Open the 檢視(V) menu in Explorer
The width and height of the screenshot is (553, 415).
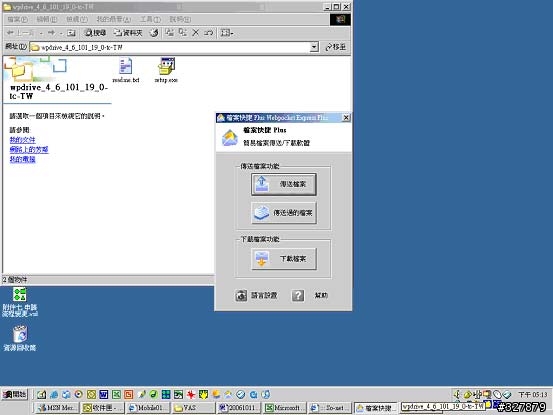coord(77,19)
